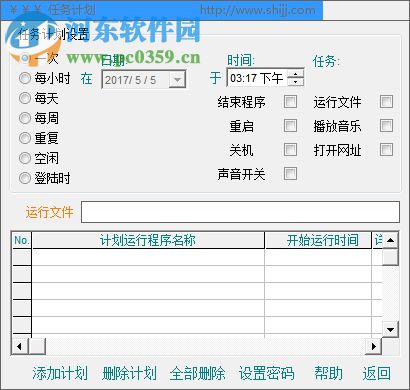
Task: Choose the 每周 schedule option
Action: pos(25,118)
